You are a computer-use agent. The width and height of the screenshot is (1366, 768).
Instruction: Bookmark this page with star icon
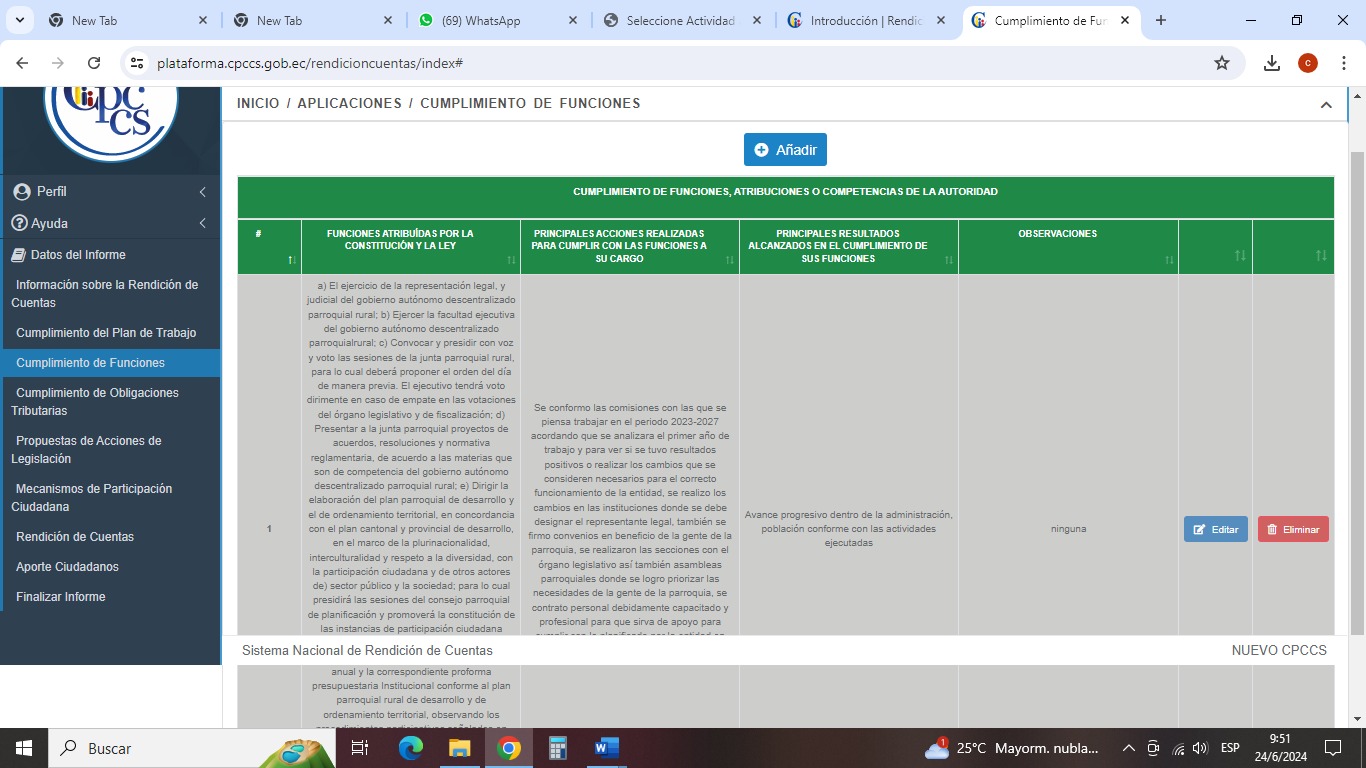1221,63
